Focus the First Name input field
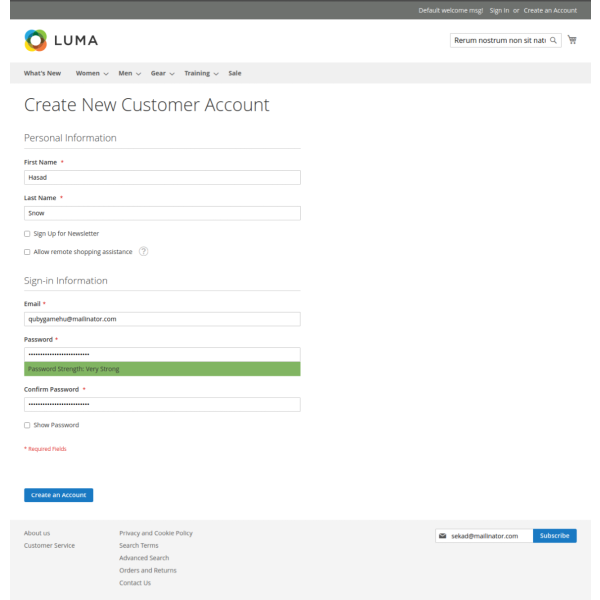The height and width of the screenshot is (600, 600). point(162,177)
